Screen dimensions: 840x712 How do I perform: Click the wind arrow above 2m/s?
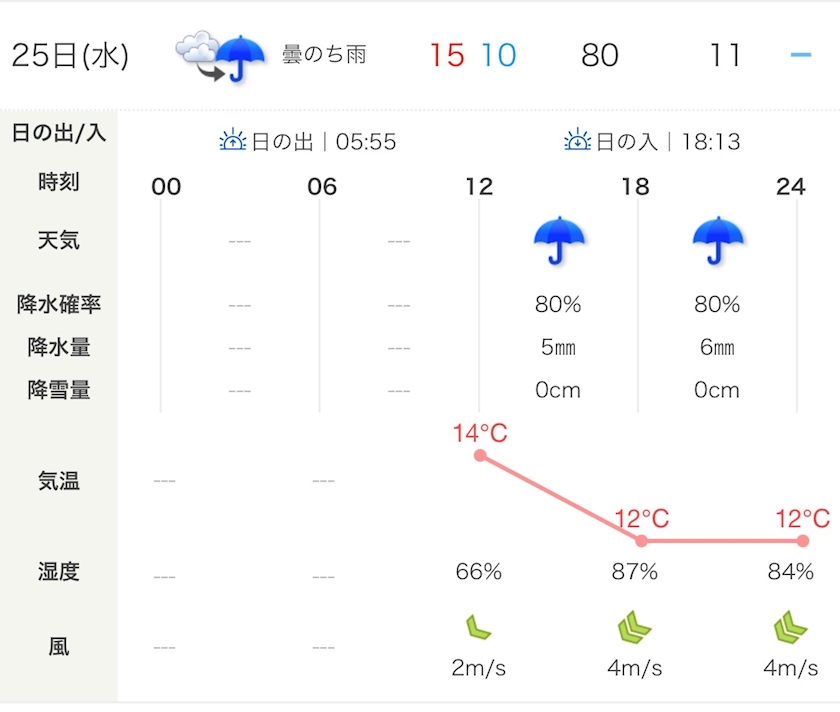pyautogui.click(x=478, y=628)
